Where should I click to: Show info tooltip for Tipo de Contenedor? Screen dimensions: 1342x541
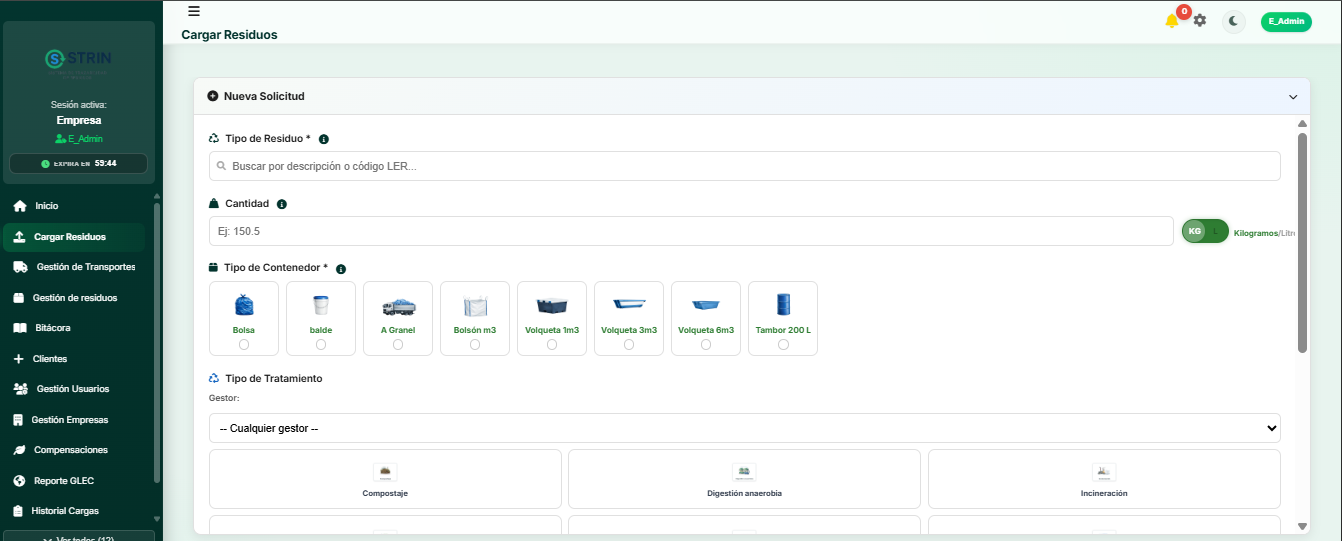341,269
